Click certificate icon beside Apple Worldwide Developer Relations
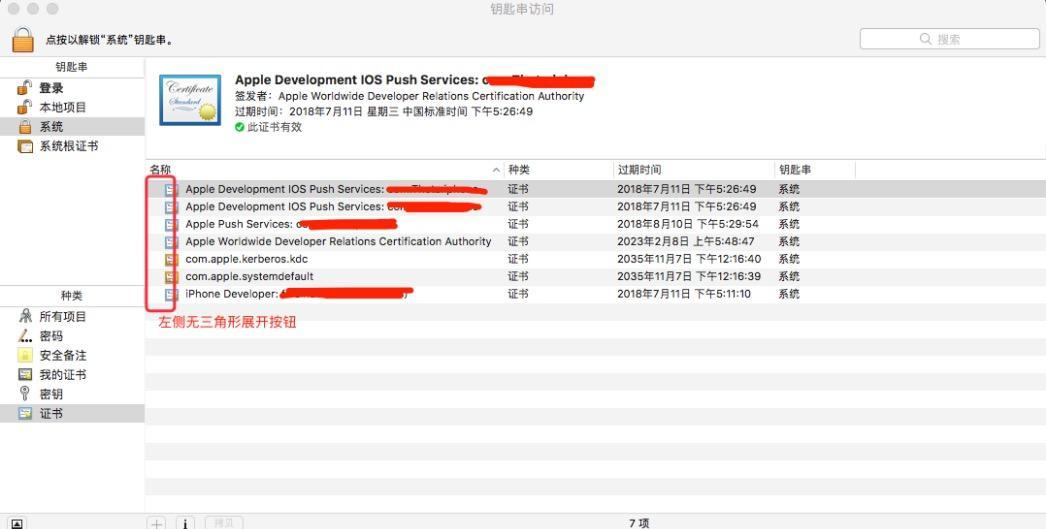 click(171, 241)
